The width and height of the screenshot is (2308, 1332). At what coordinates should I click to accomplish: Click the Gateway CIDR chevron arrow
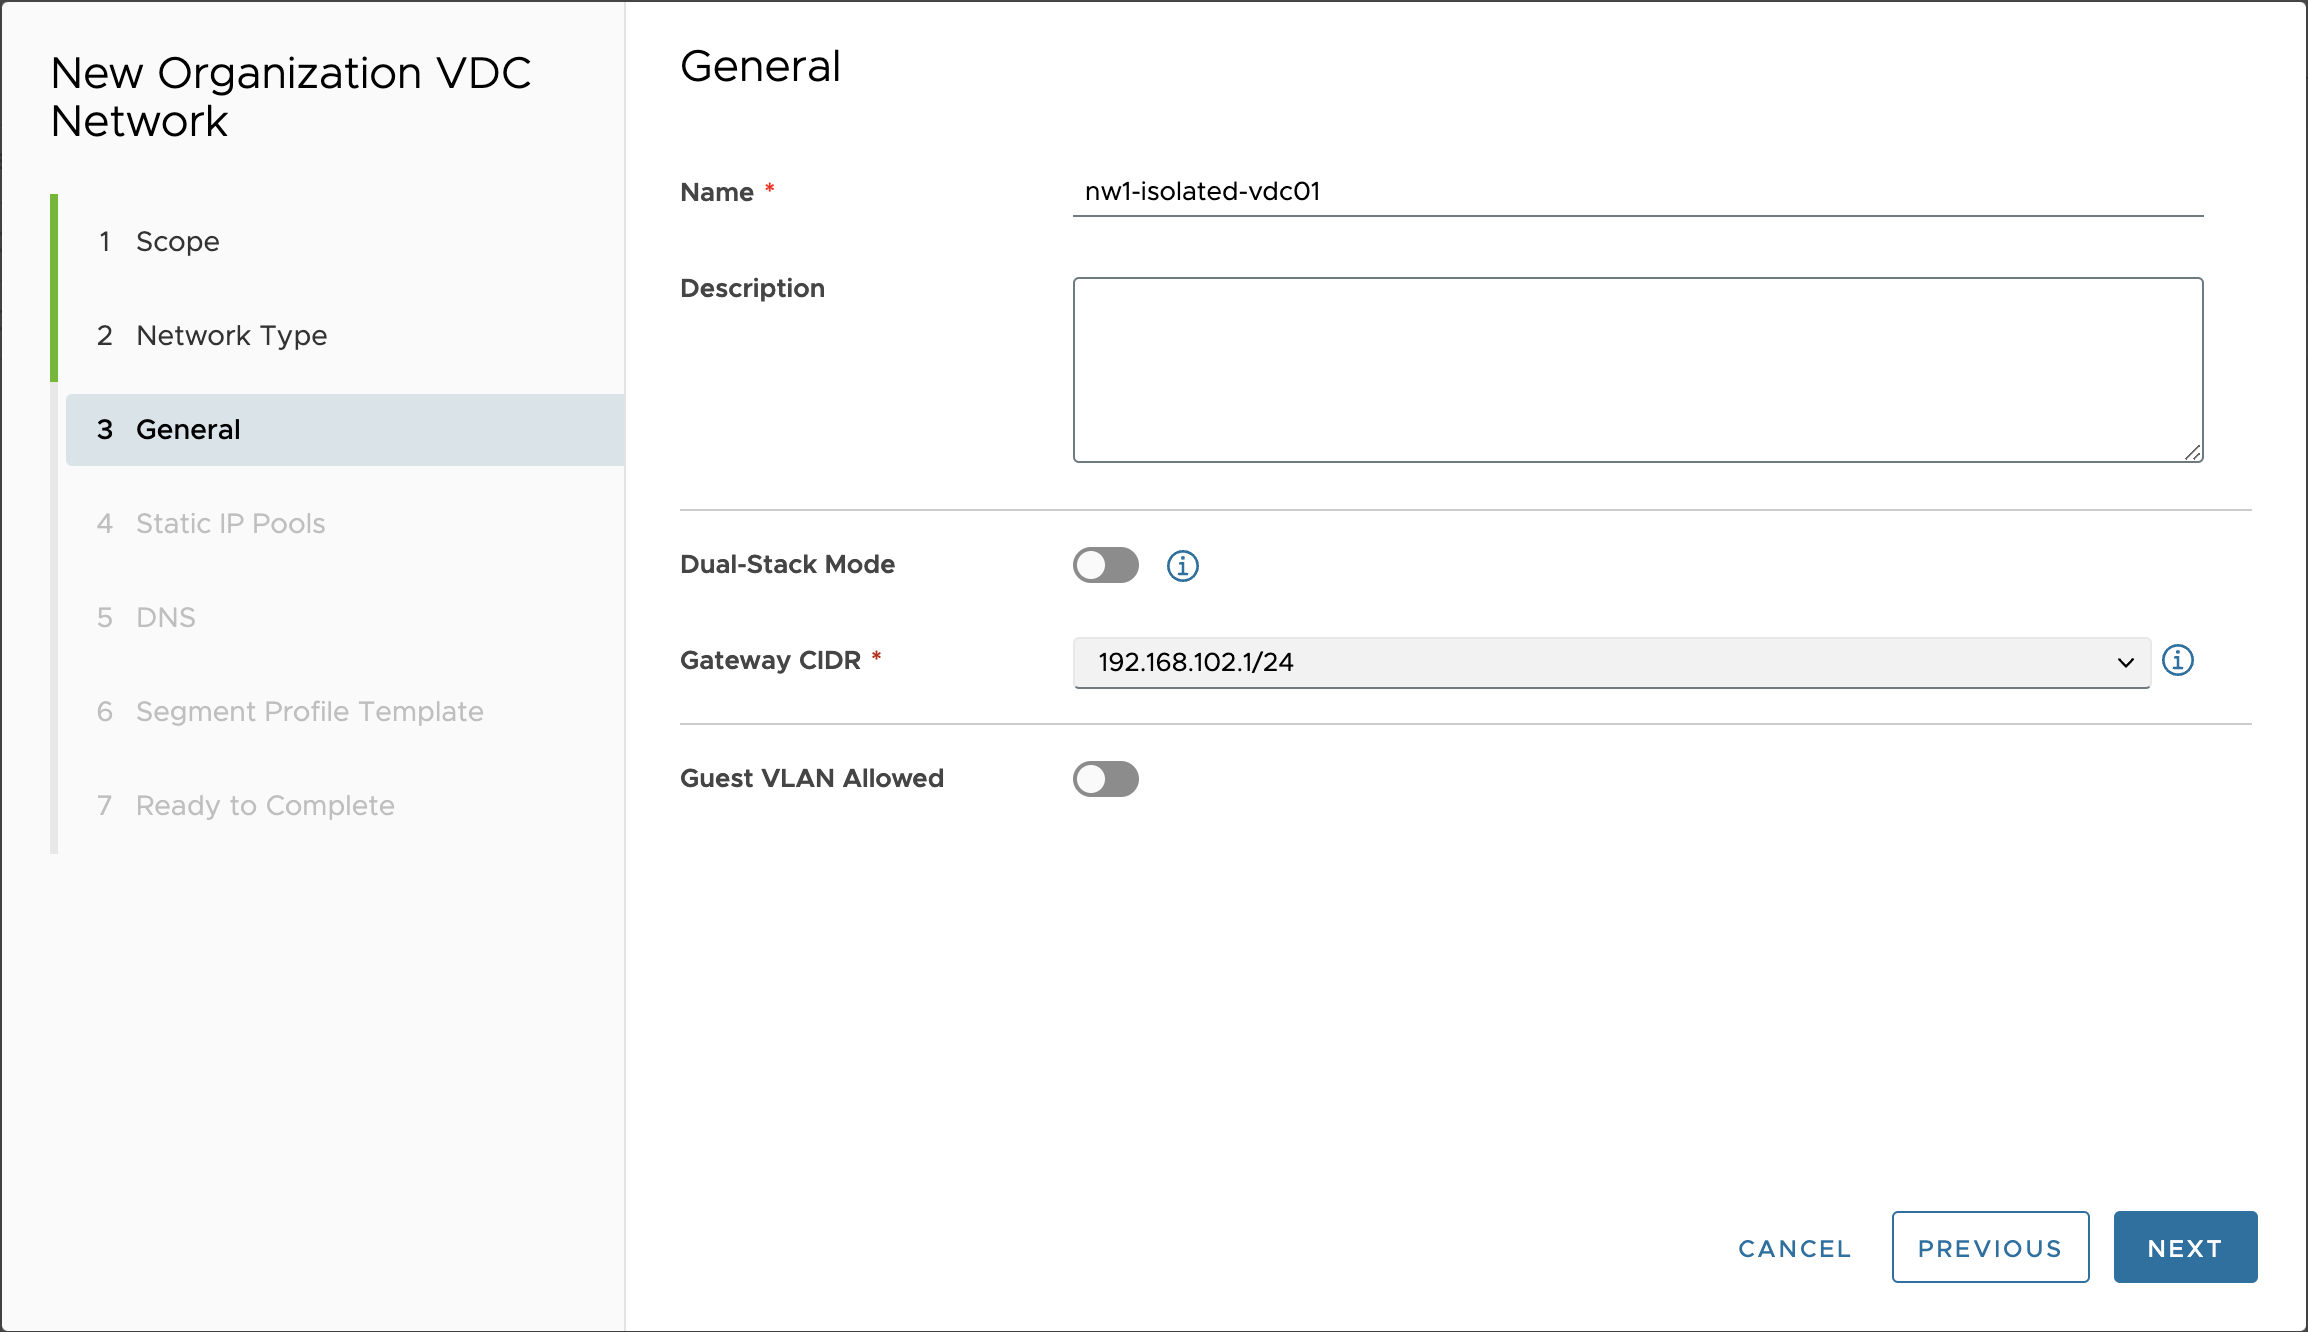(x=2125, y=663)
